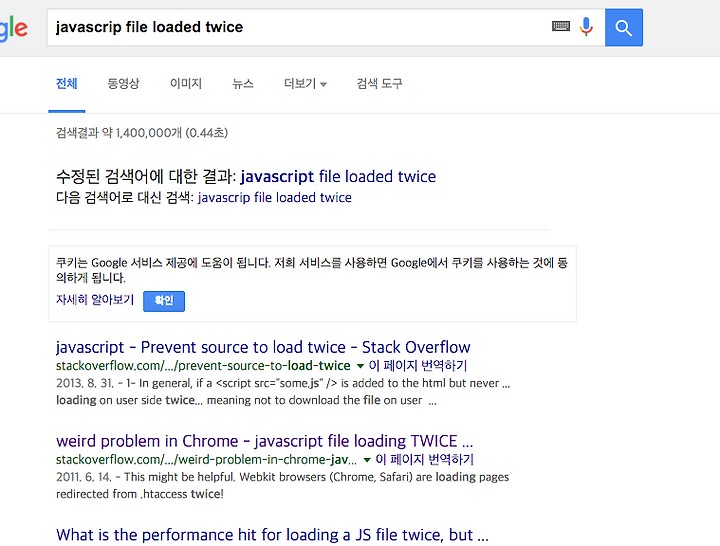Select the 전체 tab

point(67,84)
